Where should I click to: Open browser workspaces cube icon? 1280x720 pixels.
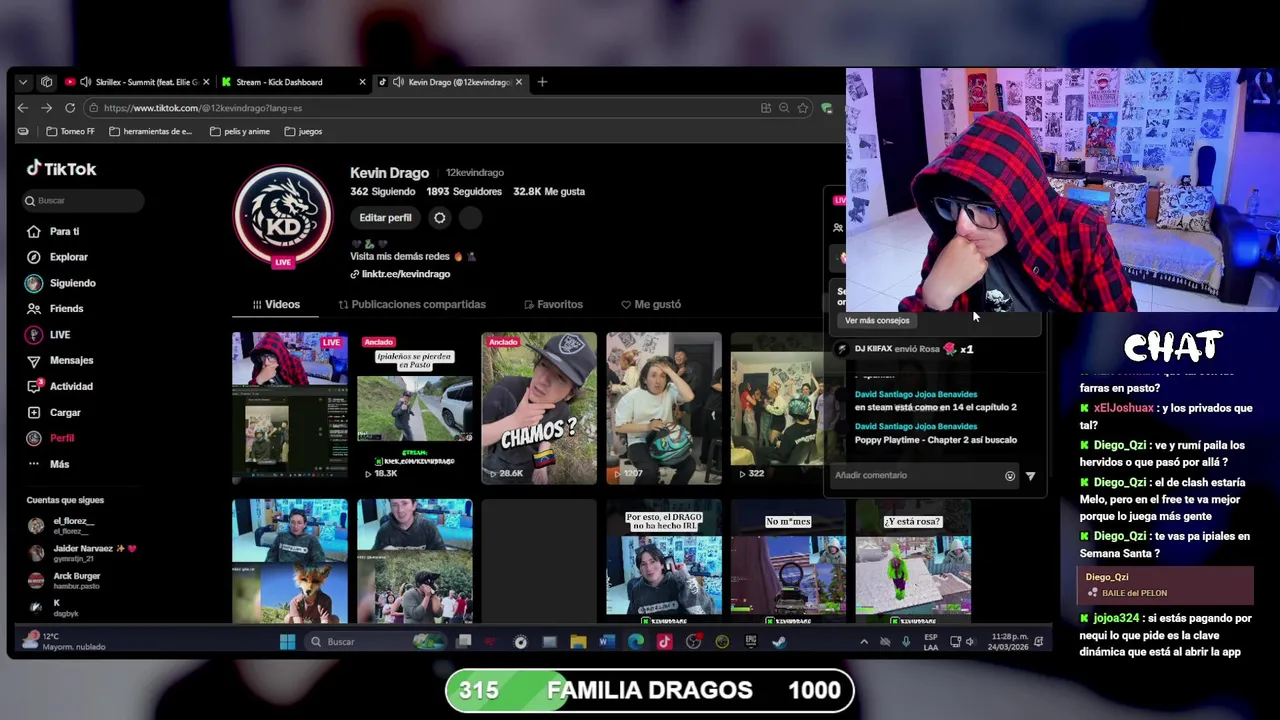(x=46, y=82)
